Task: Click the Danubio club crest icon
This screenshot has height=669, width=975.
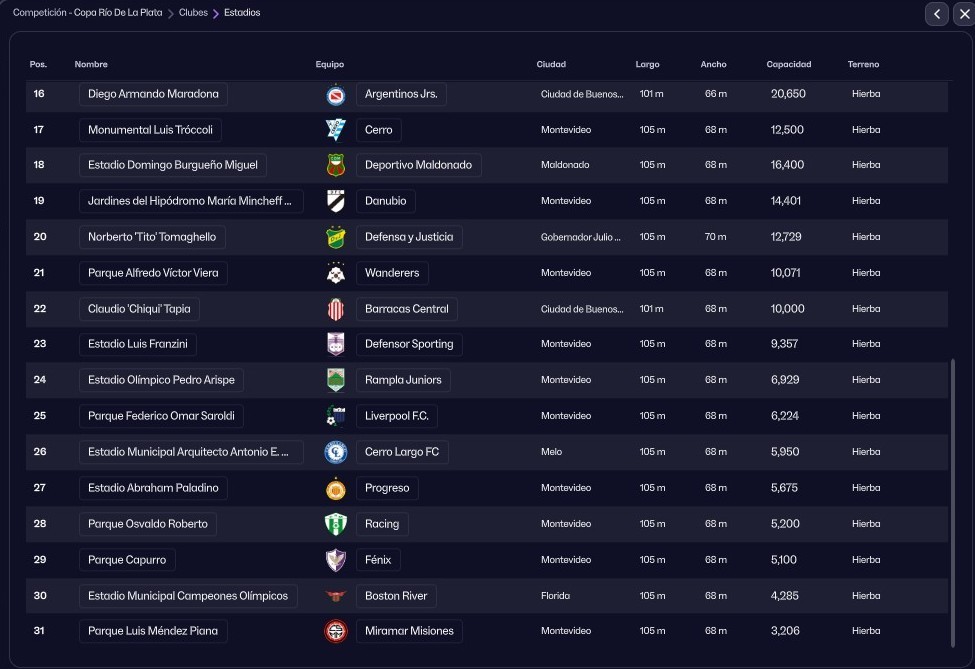Action: pos(336,201)
